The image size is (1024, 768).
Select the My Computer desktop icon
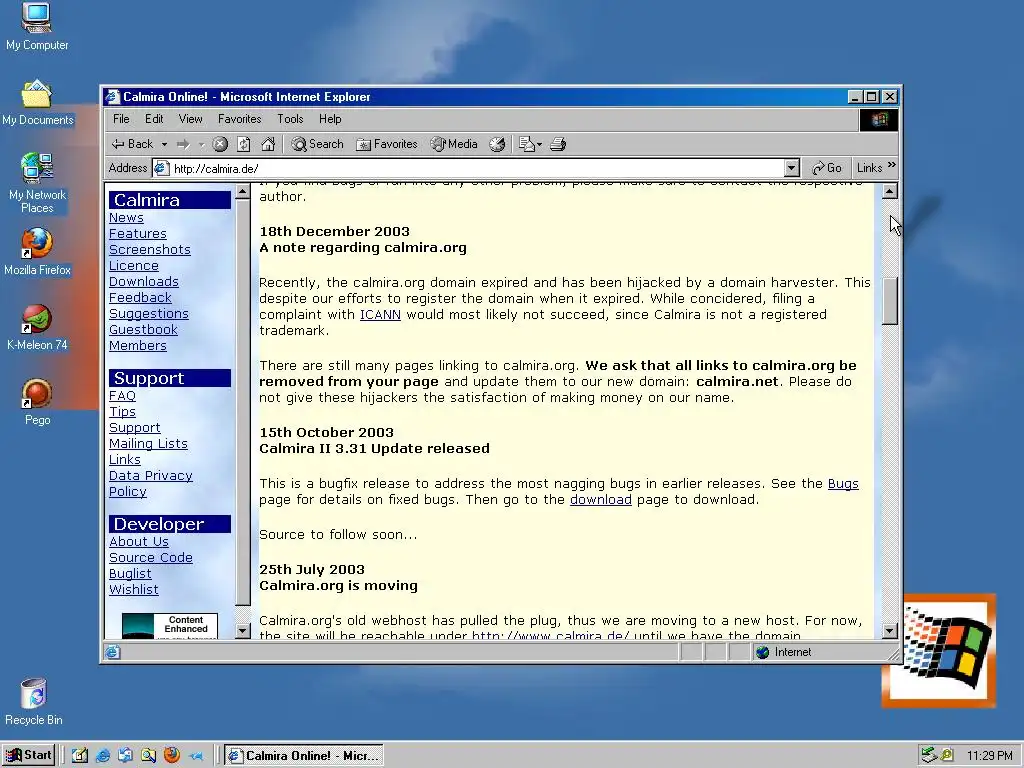coord(37,27)
